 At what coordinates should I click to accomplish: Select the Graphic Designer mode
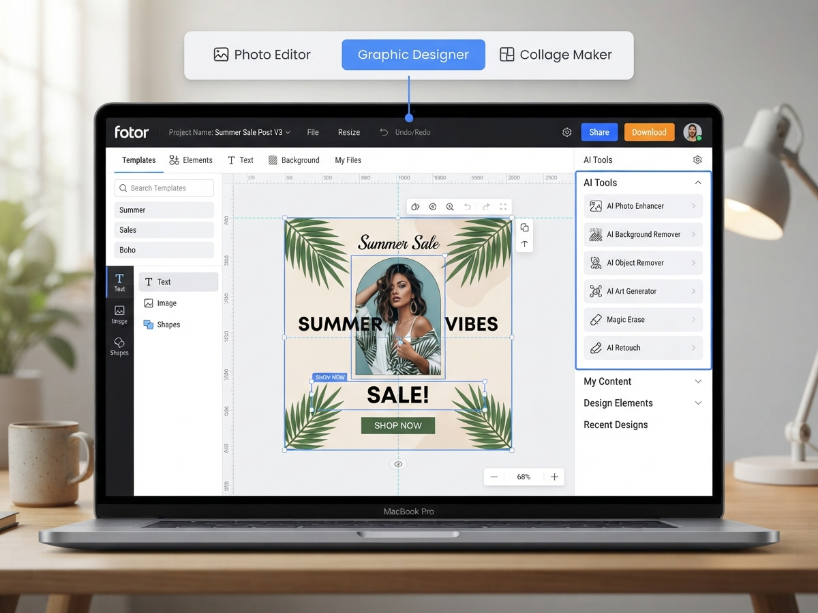413,55
